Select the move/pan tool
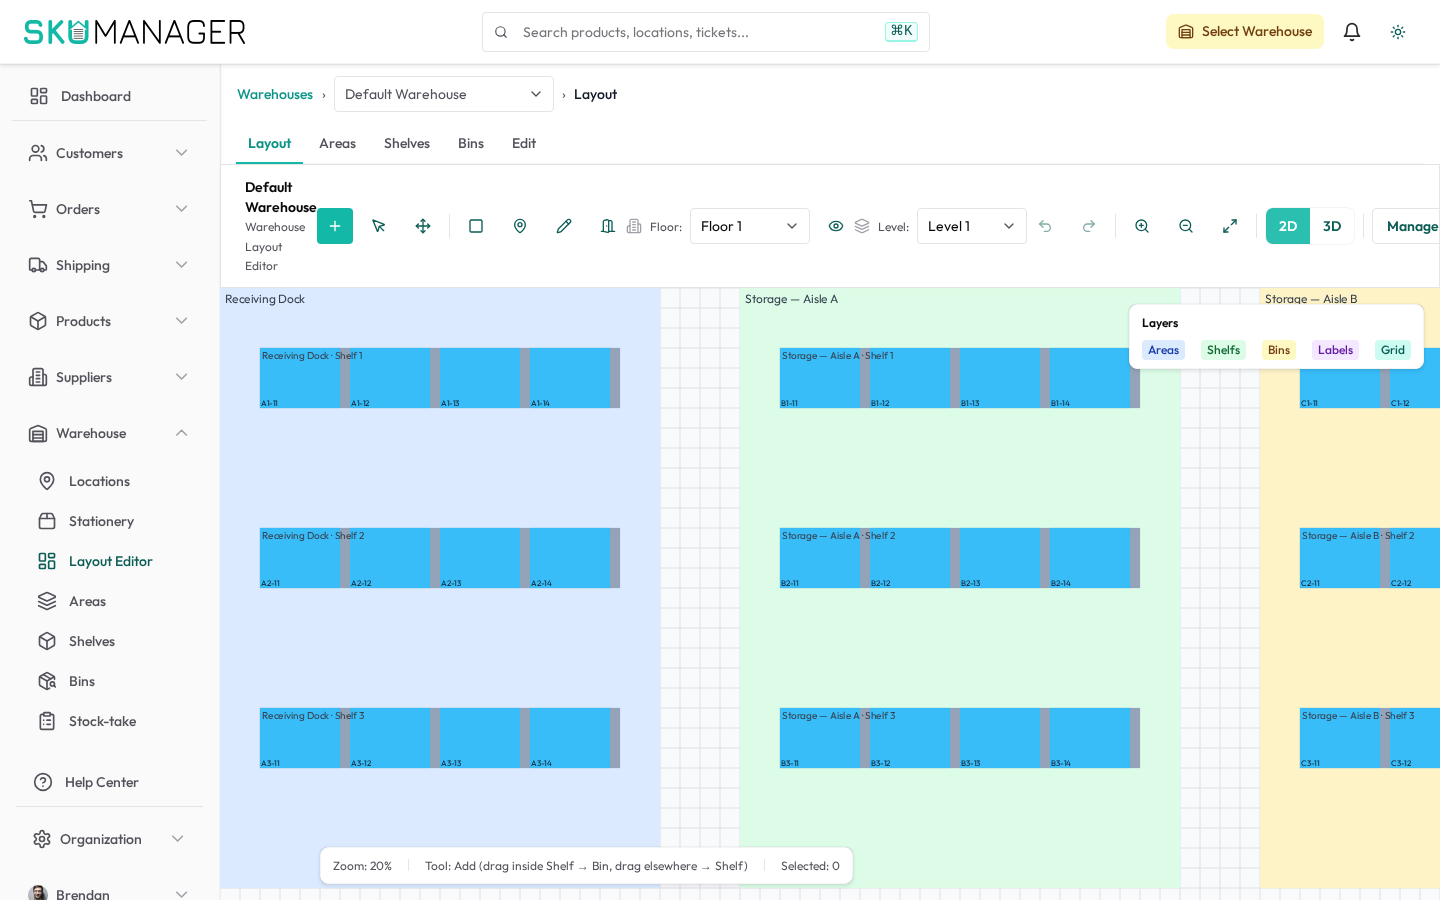 [423, 226]
